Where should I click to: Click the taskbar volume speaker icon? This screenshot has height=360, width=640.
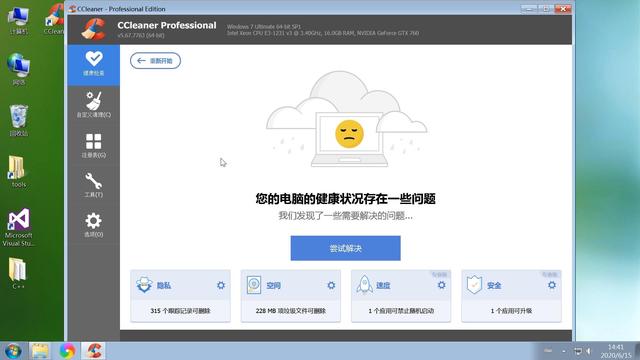pos(589,351)
